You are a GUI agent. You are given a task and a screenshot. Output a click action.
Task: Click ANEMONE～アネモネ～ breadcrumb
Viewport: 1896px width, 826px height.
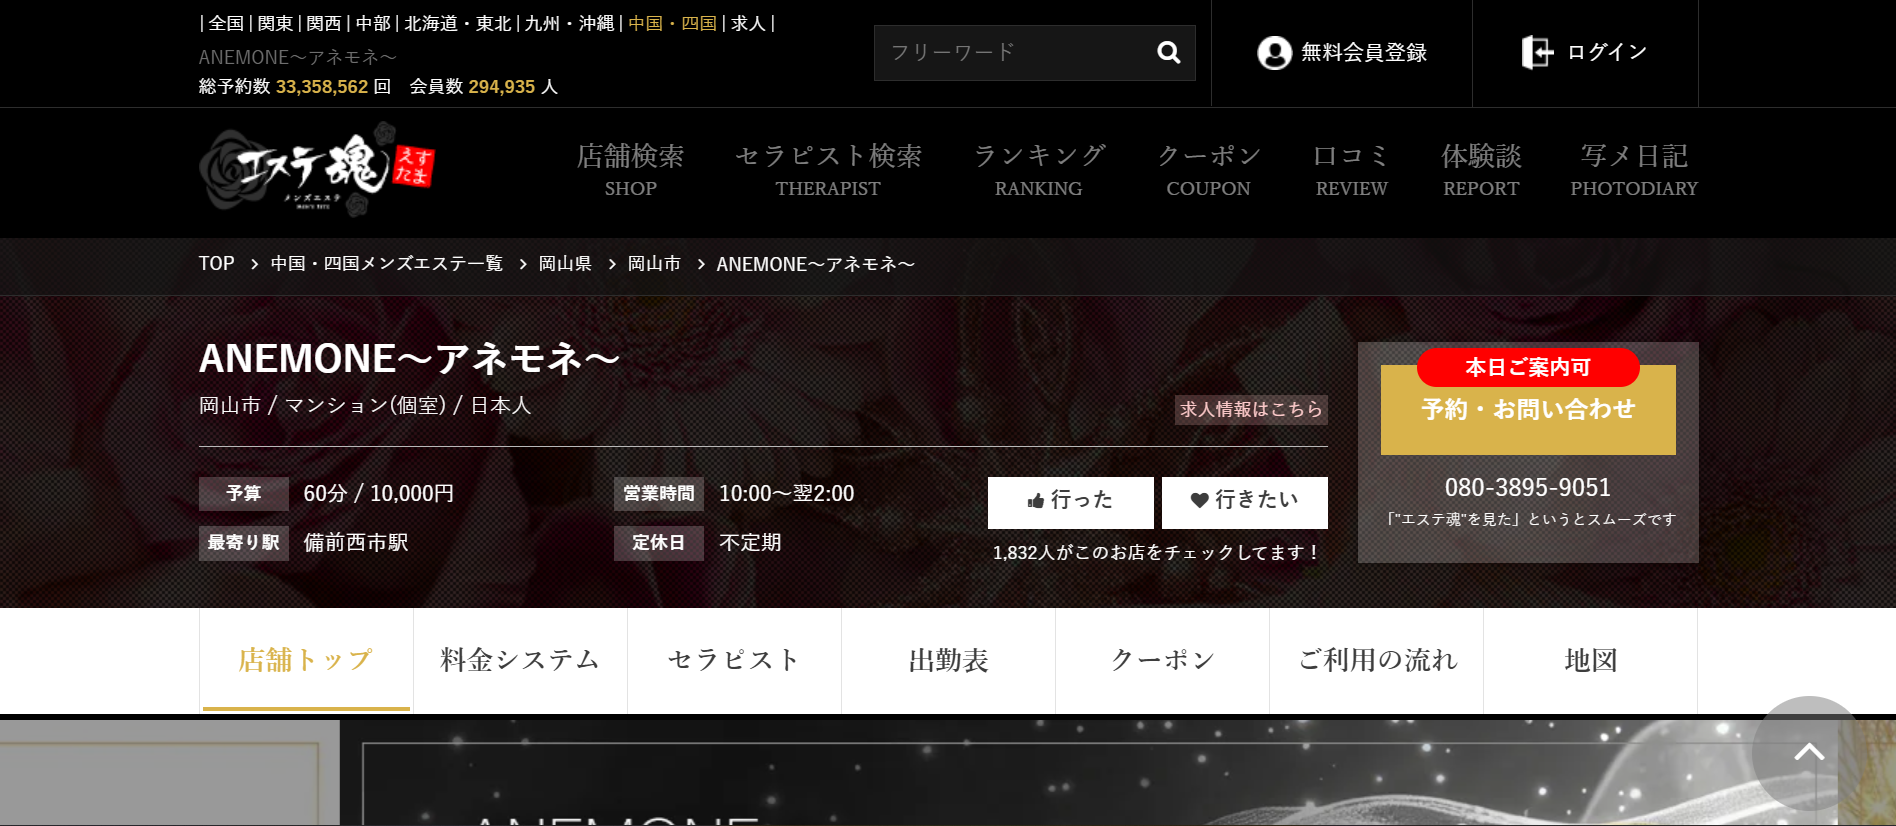point(815,264)
